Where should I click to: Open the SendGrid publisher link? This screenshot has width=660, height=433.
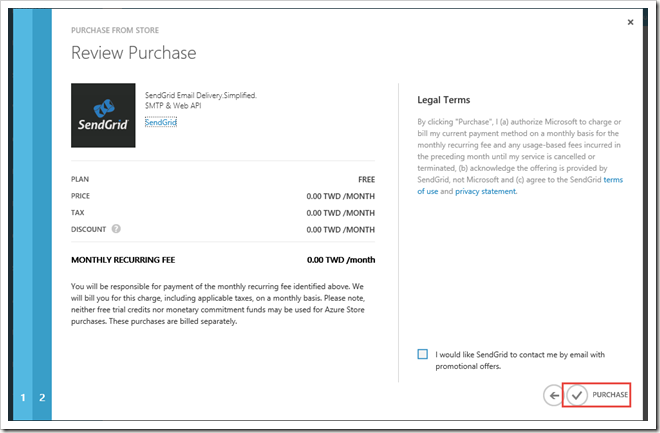(x=161, y=122)
